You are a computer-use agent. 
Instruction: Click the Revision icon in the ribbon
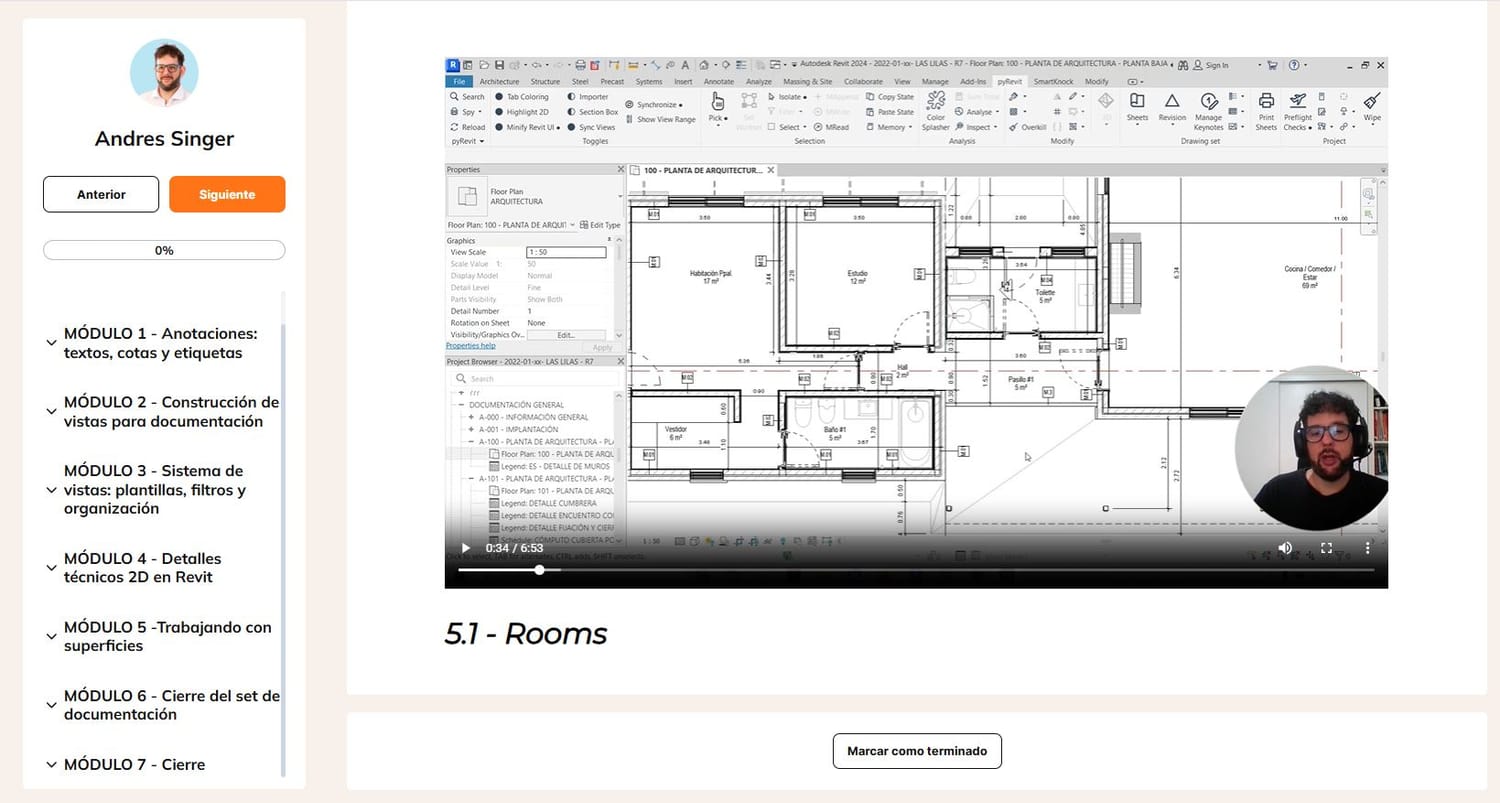(1172, 102)
